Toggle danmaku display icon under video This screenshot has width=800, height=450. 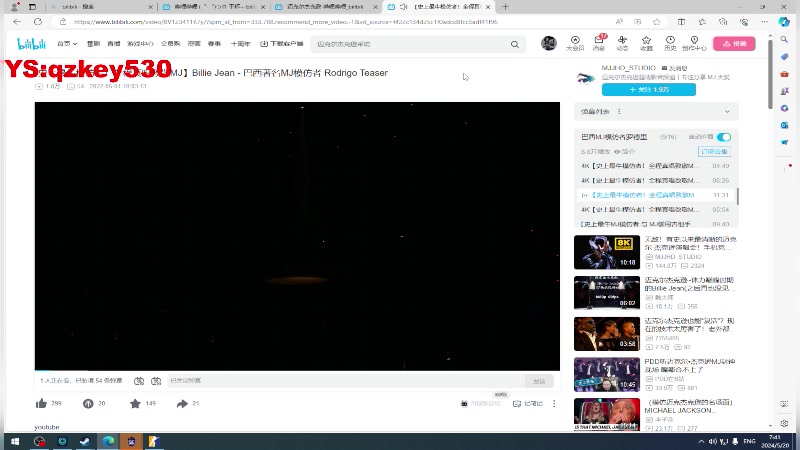139,381
